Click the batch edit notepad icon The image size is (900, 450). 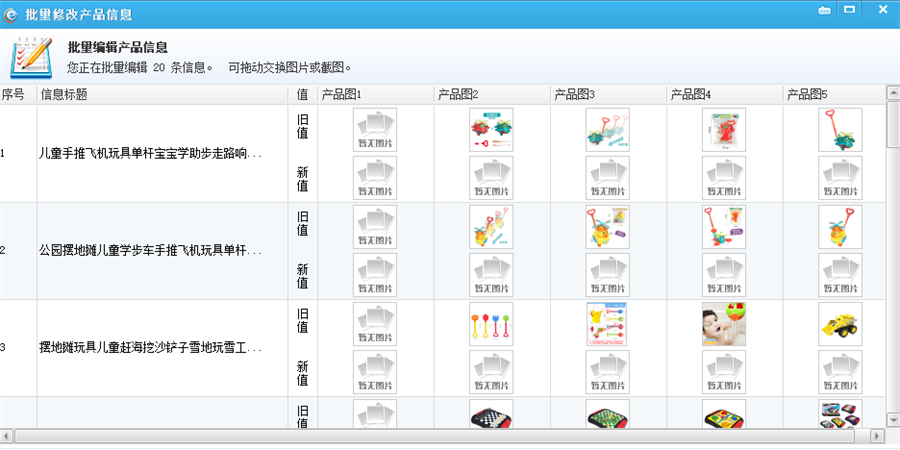point(31,58)
